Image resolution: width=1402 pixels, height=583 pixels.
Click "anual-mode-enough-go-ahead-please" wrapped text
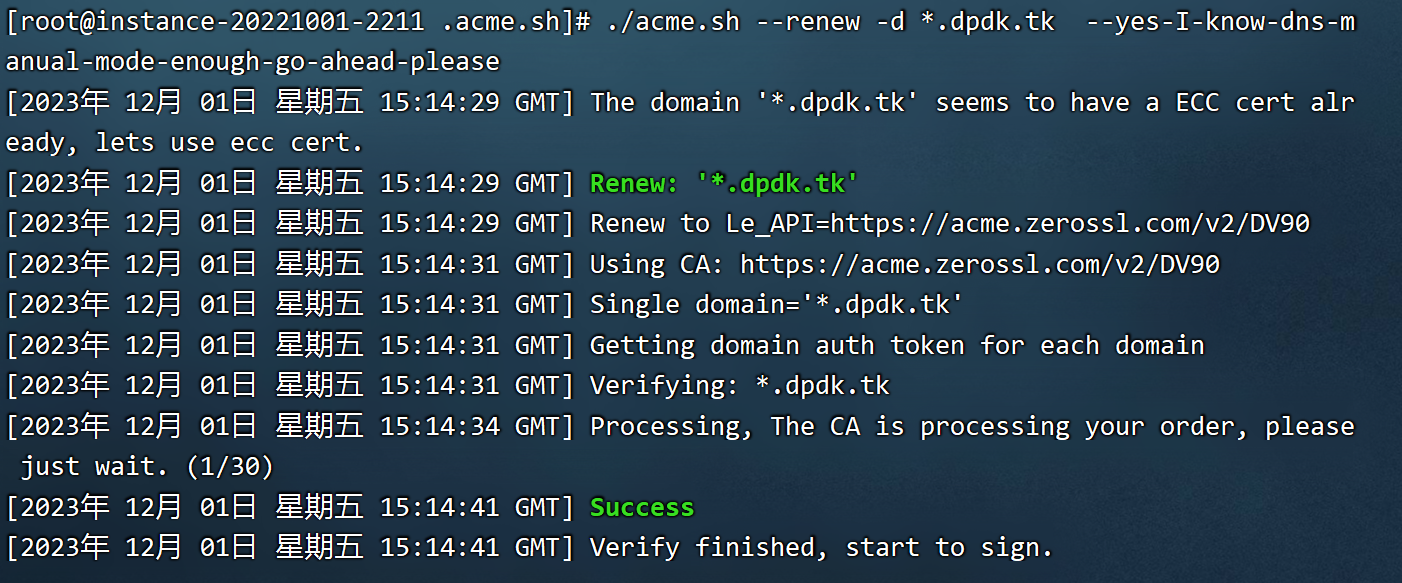(x=253, y=61)
